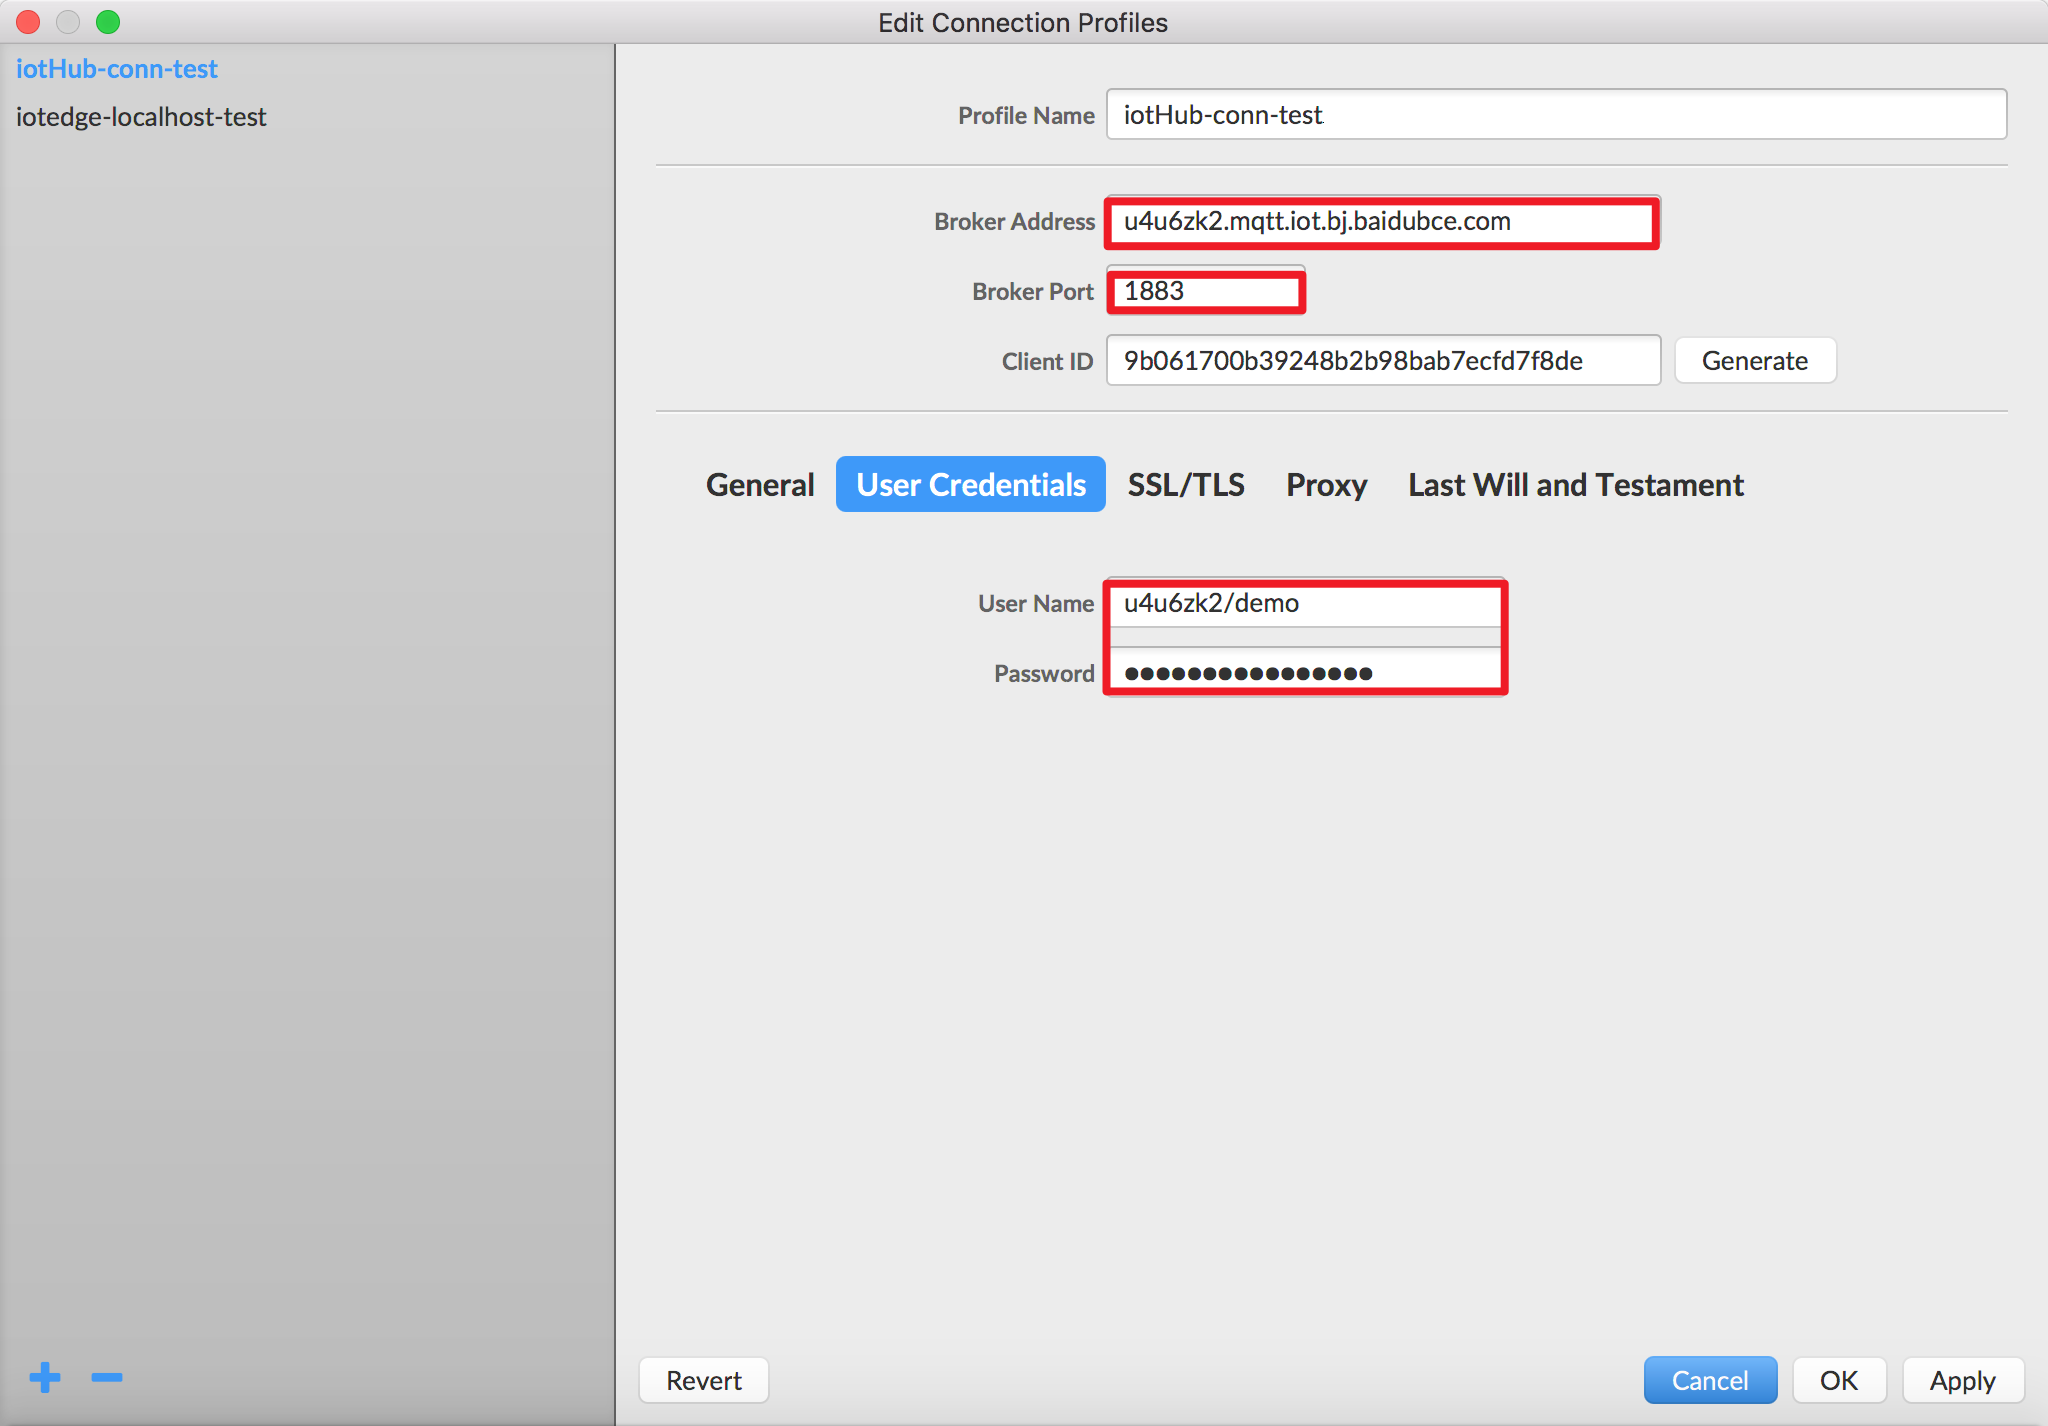Open the User Credentials tab
The height and width of the screenshot is (1426, 2048).
(970, 485)
